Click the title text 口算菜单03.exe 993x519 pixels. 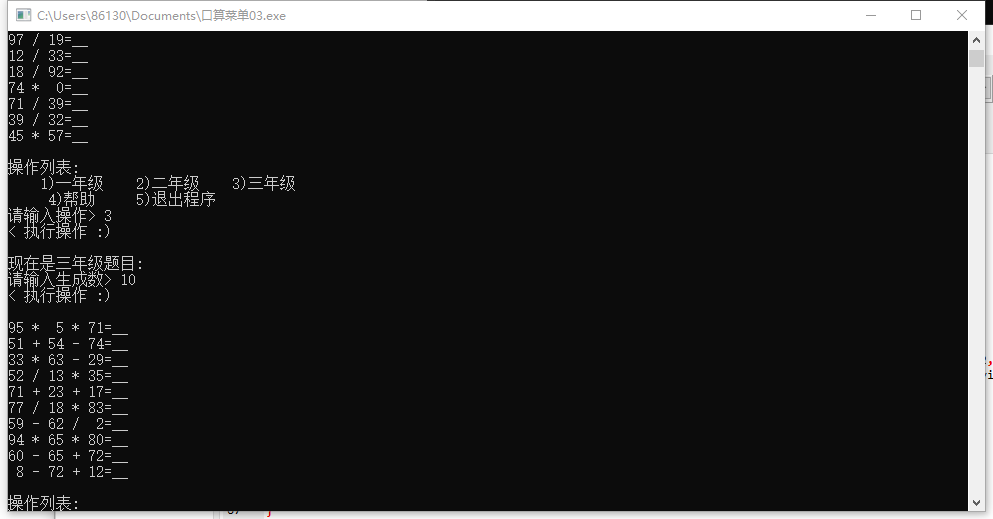243,16
